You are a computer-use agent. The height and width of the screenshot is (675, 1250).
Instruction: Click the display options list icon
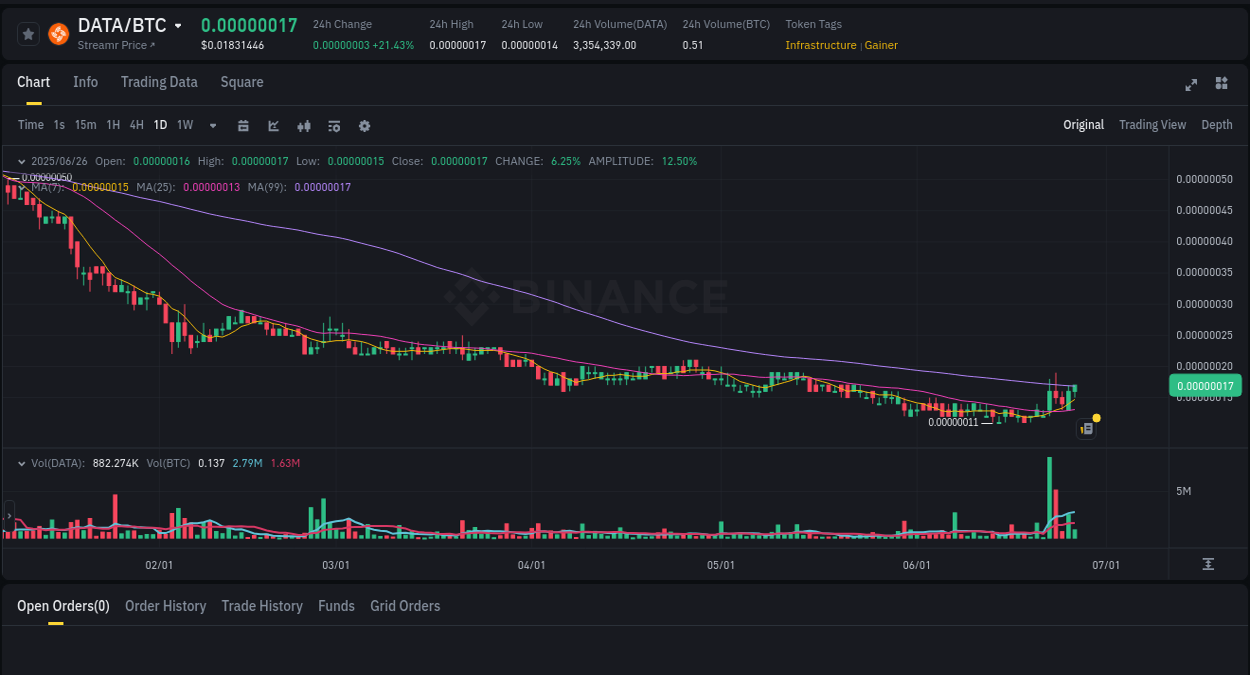point(334,125)
